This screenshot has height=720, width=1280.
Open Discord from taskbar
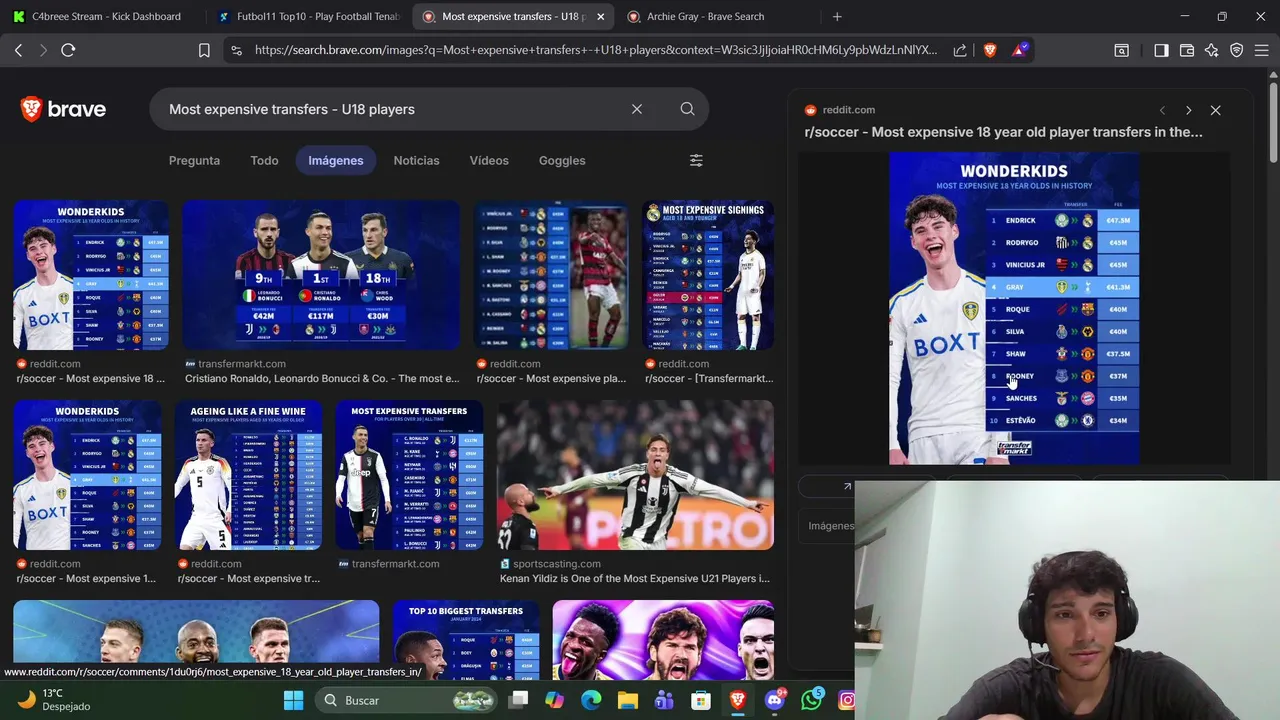point(774,700)
